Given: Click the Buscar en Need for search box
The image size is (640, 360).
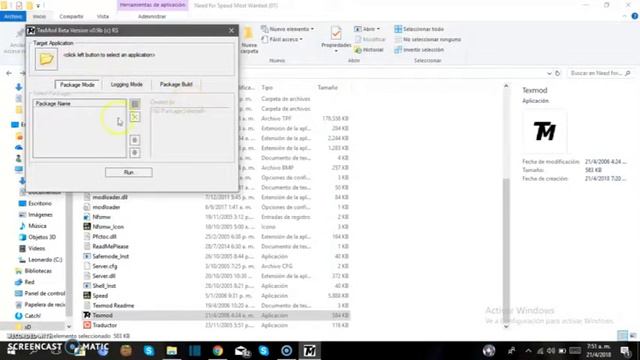Looking at the screenshot, I should click(600, 73).
